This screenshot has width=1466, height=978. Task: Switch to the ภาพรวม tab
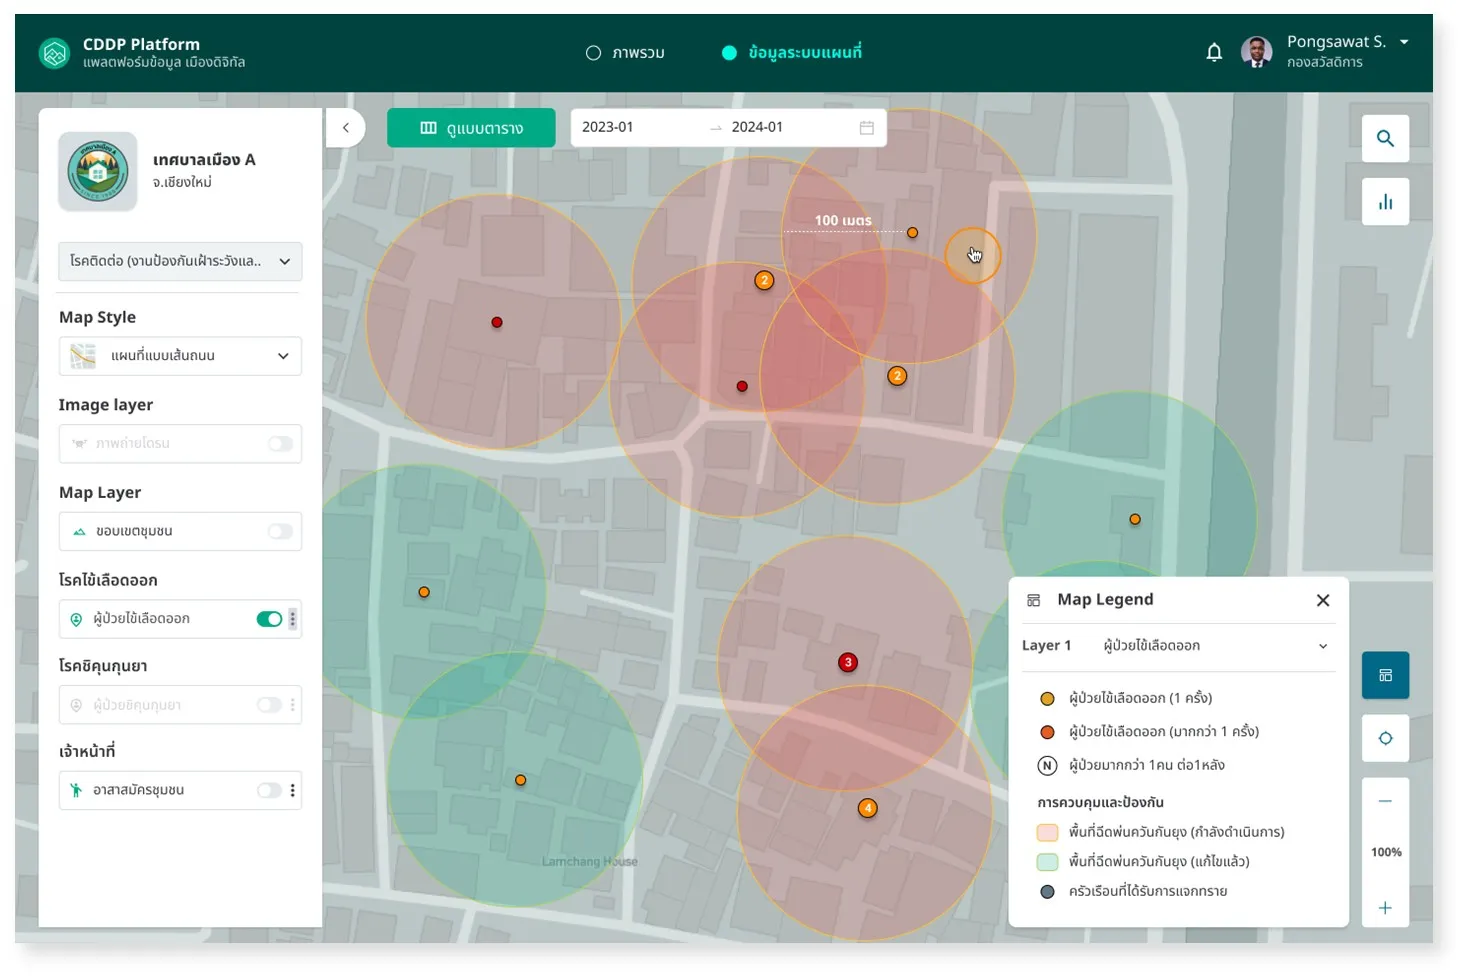[x=625, y=53]
